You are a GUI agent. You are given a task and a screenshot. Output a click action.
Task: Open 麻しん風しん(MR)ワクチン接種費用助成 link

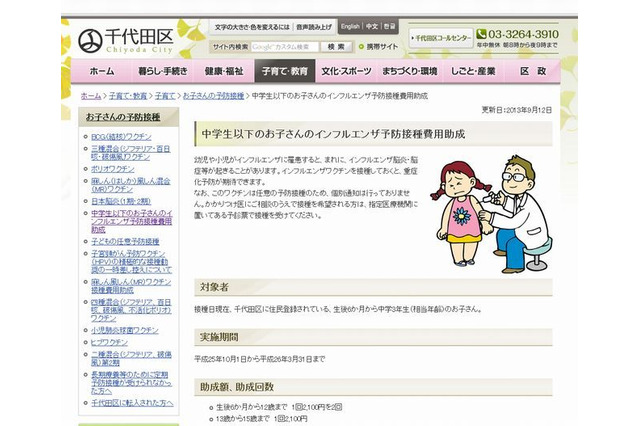tap(131, 286)
